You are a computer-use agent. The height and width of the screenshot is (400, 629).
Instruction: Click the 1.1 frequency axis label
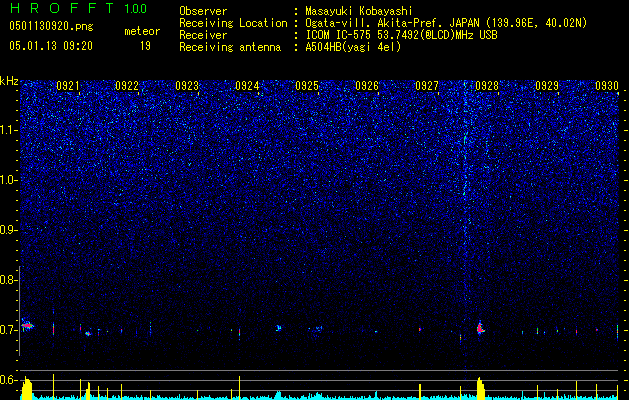point(9,130)
